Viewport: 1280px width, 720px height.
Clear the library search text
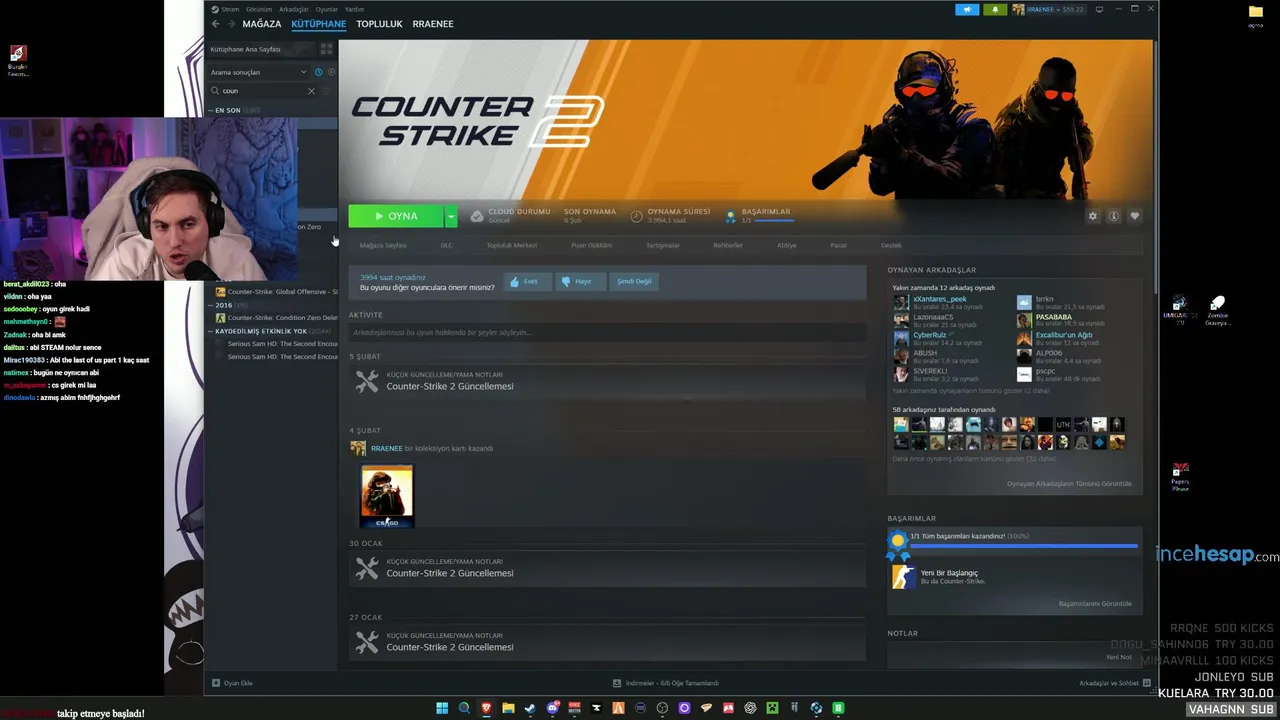[x=311, y=91]
